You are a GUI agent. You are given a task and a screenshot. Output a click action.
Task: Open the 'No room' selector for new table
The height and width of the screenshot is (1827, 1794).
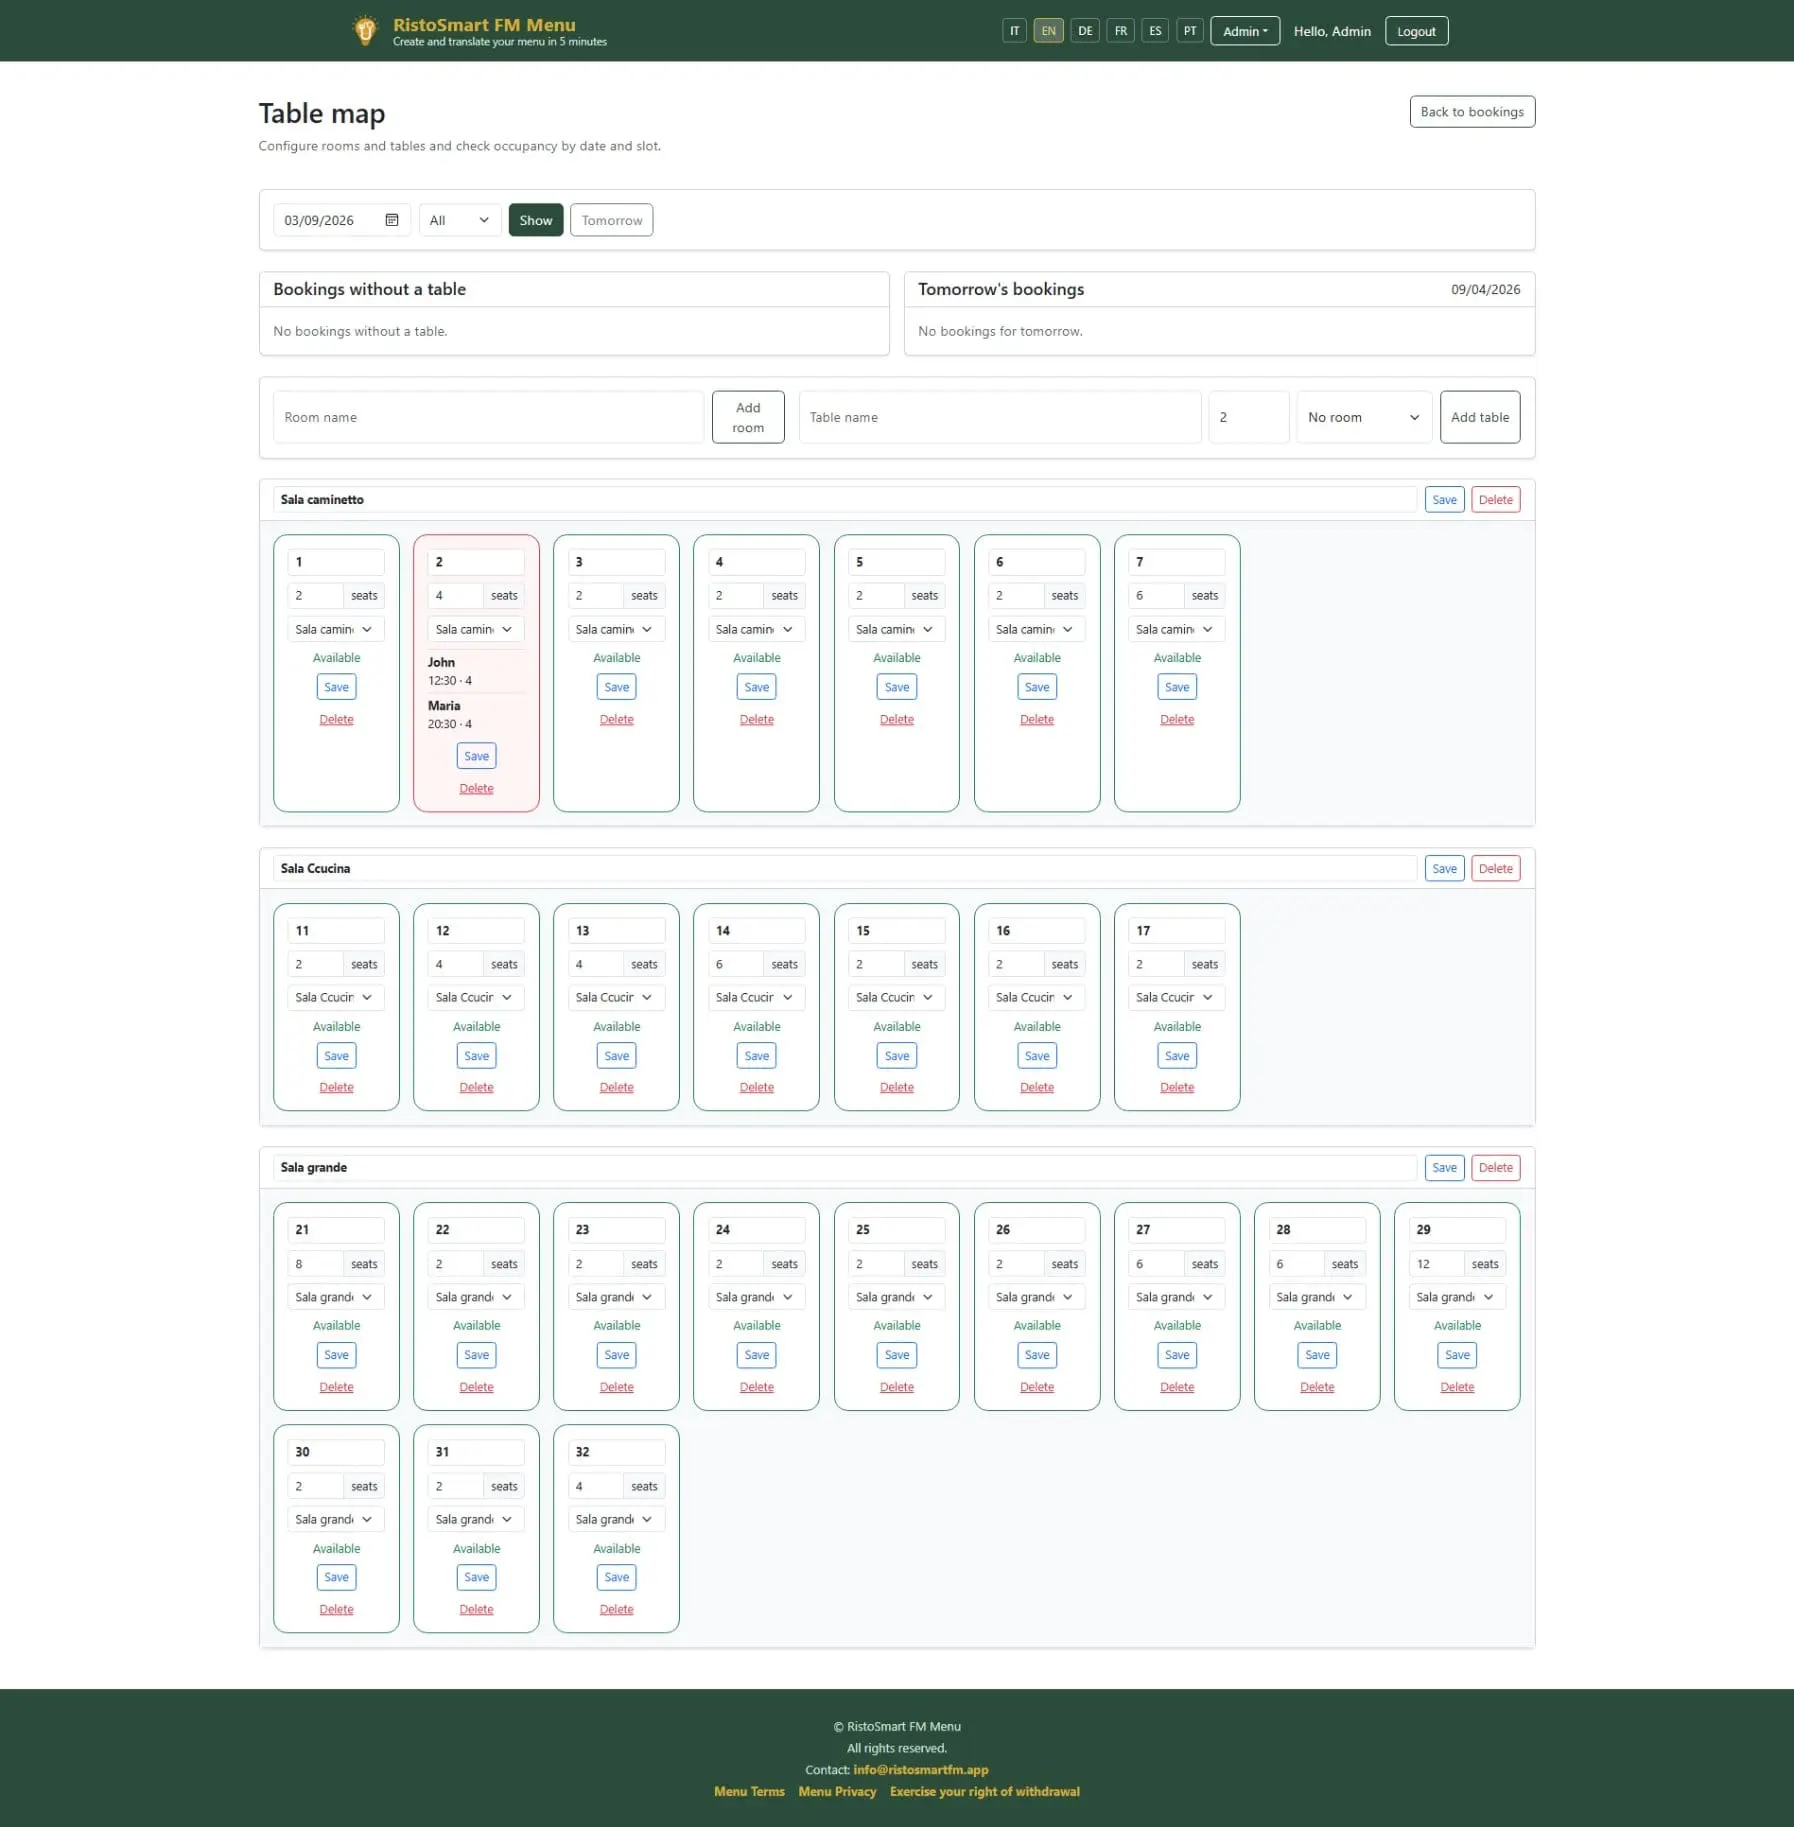1364,417
